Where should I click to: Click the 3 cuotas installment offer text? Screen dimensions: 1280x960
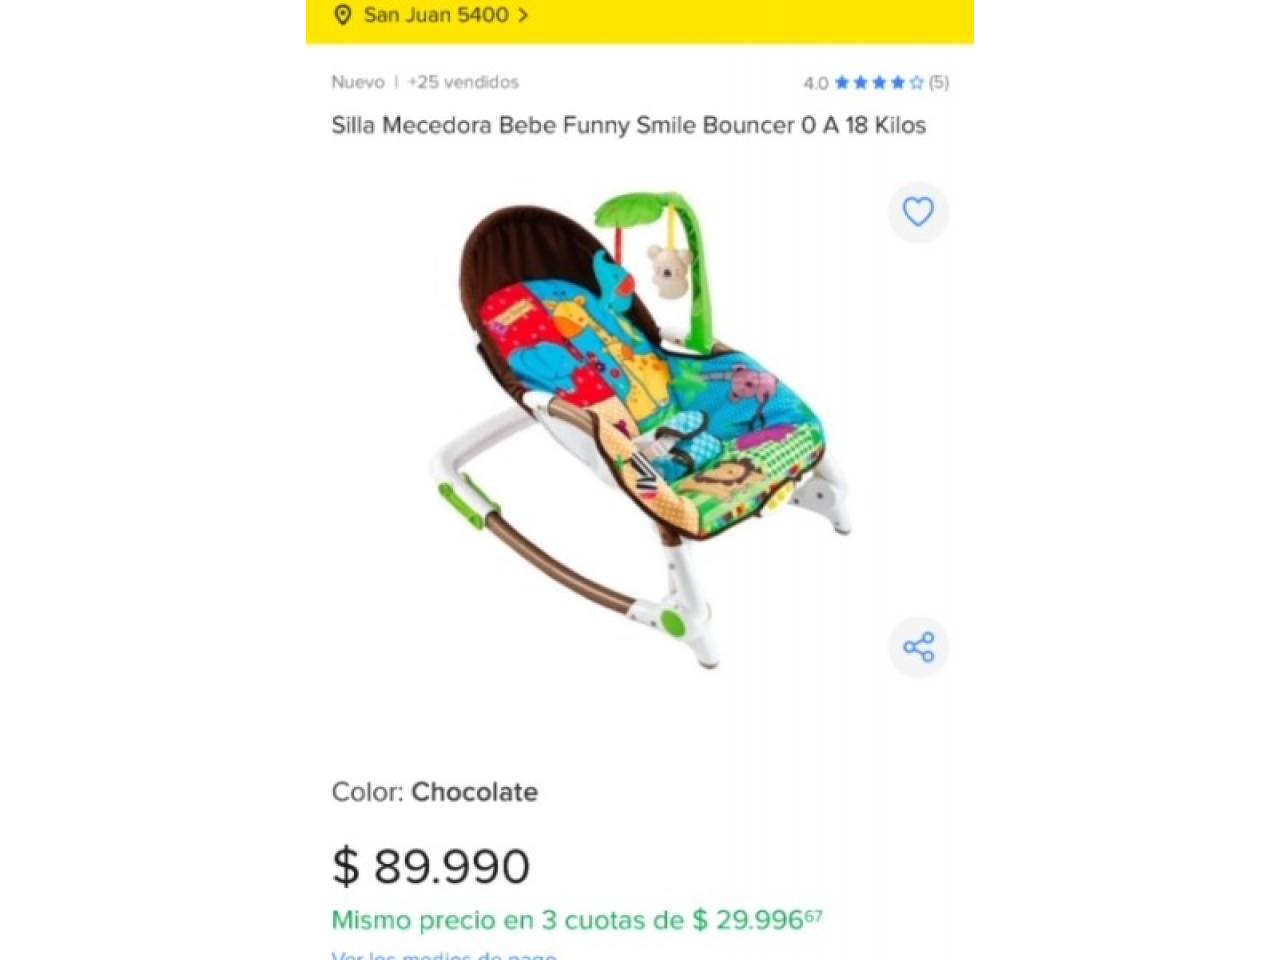[577, 919]
